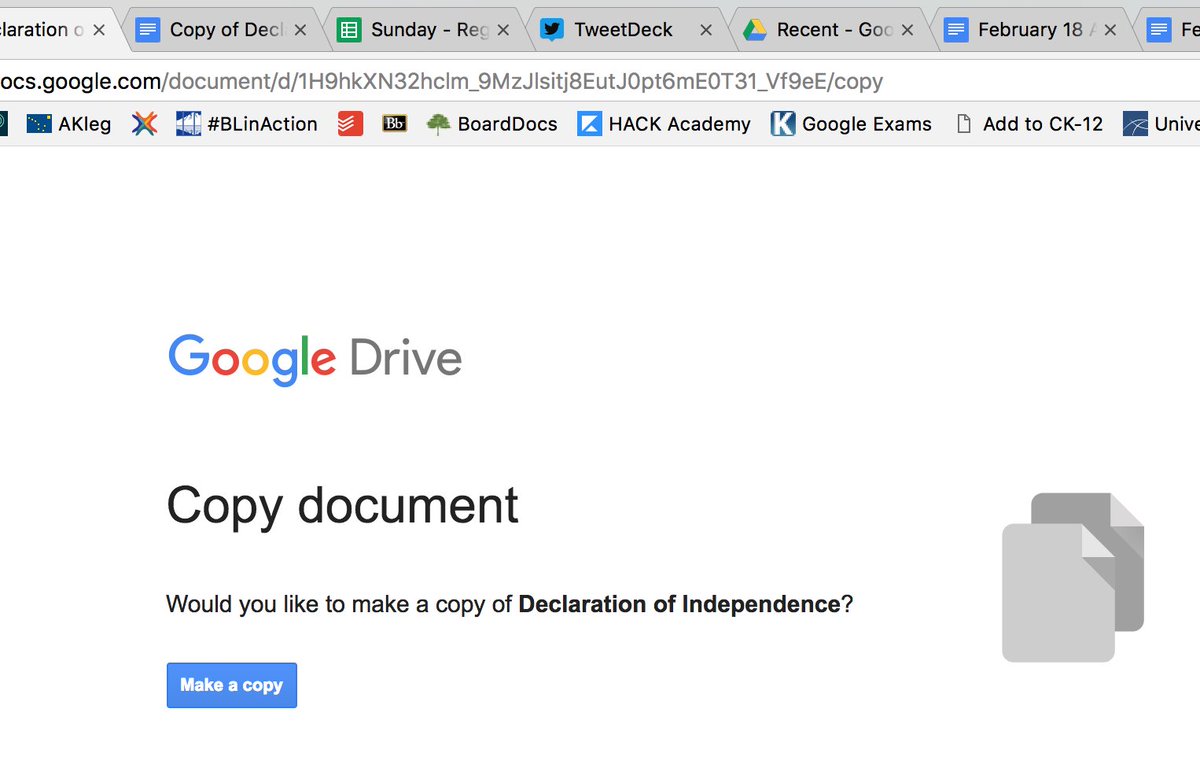The height and width of the screenshot is (779, 1200).
Task: Click the Google Docs icon on Copy of Decl tab
Action: coord(148,30)
